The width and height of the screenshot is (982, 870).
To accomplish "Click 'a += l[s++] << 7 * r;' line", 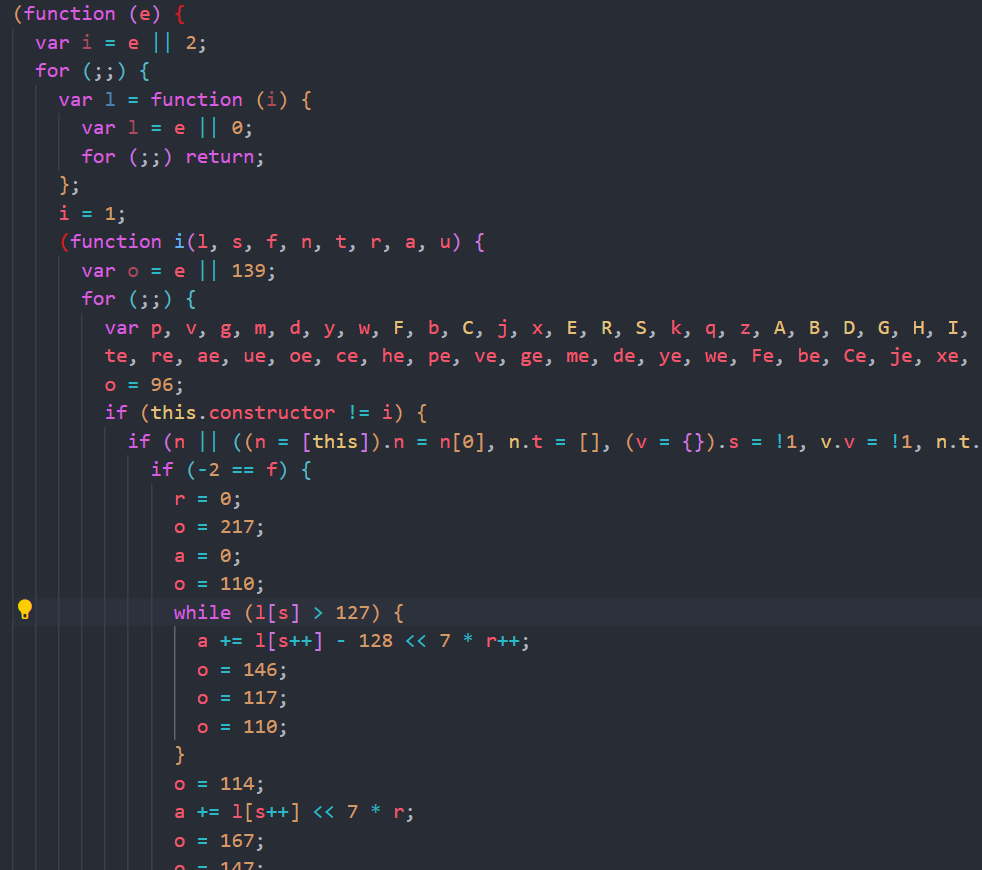I will pyautogui.click(x=294, y=812).
